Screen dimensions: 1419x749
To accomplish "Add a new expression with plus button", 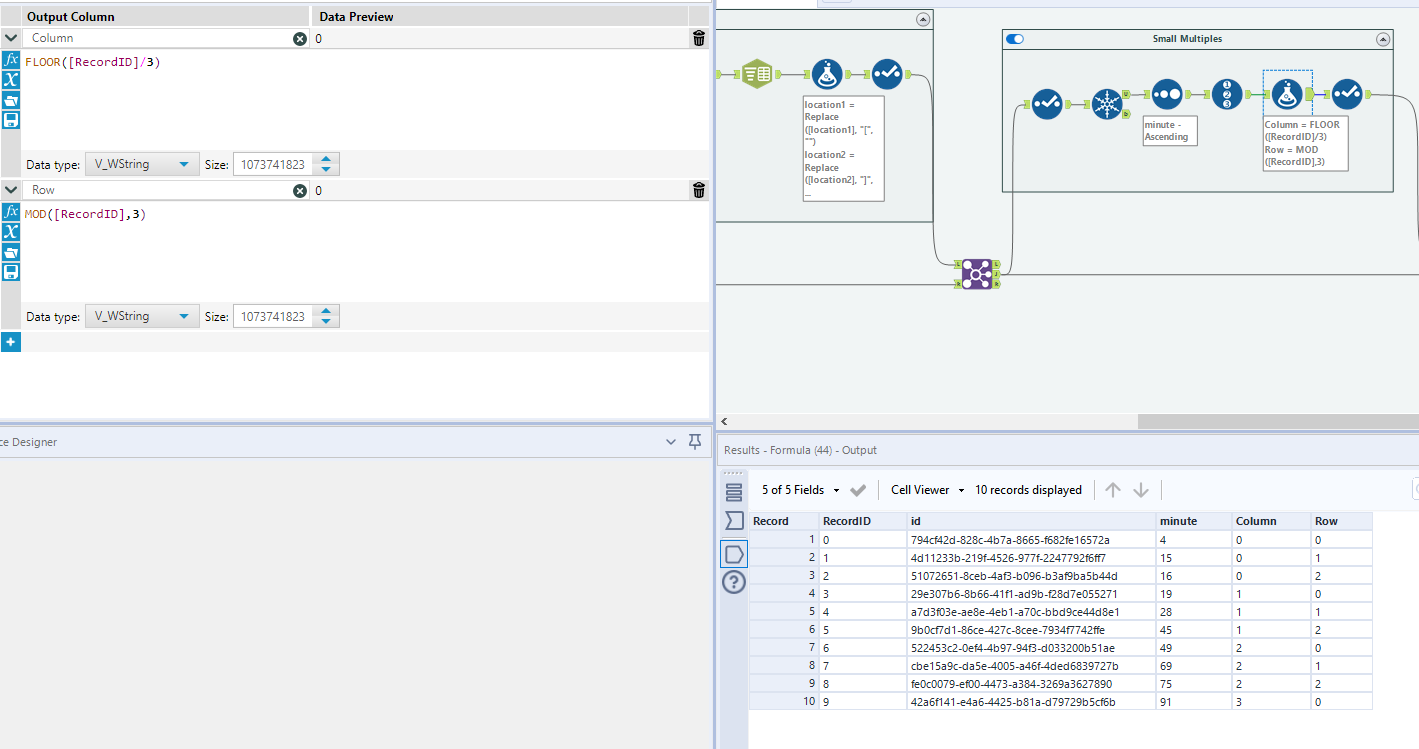I will 11,342.
